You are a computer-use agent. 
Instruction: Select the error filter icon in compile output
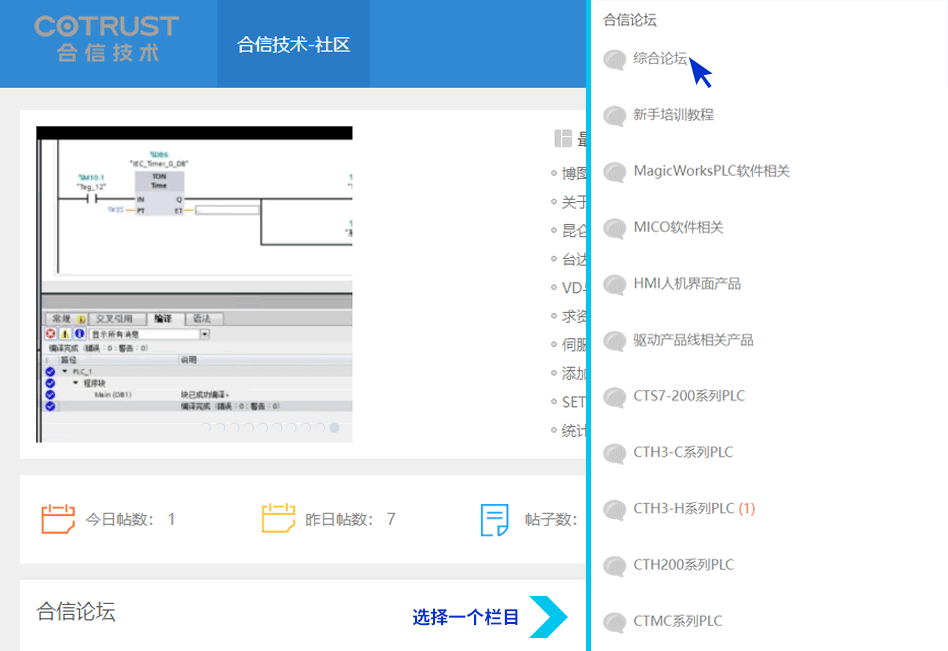click(49, 333)
